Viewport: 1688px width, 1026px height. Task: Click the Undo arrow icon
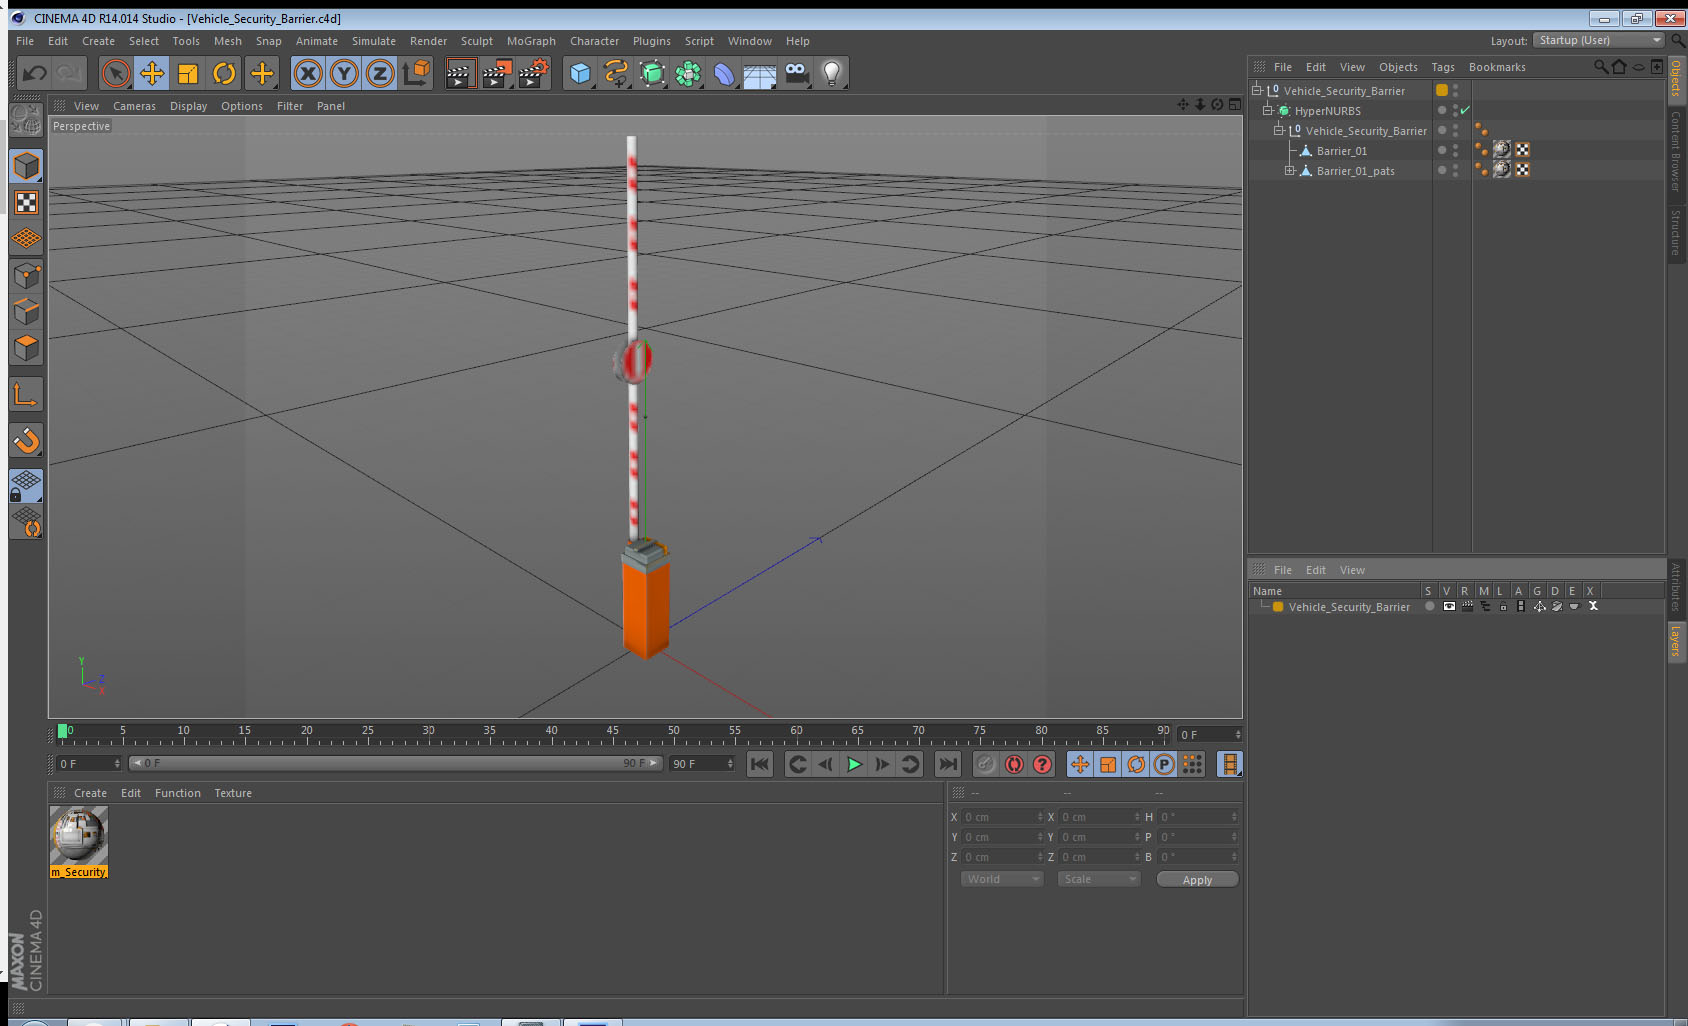[35, 73]
